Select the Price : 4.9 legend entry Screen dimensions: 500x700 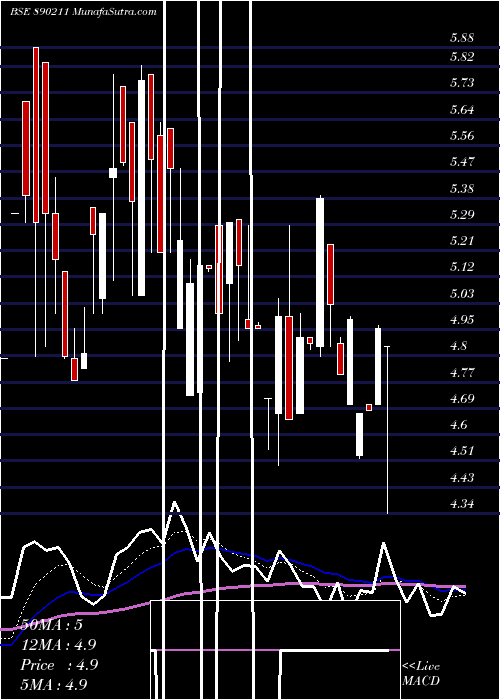[x=59, y=665]
